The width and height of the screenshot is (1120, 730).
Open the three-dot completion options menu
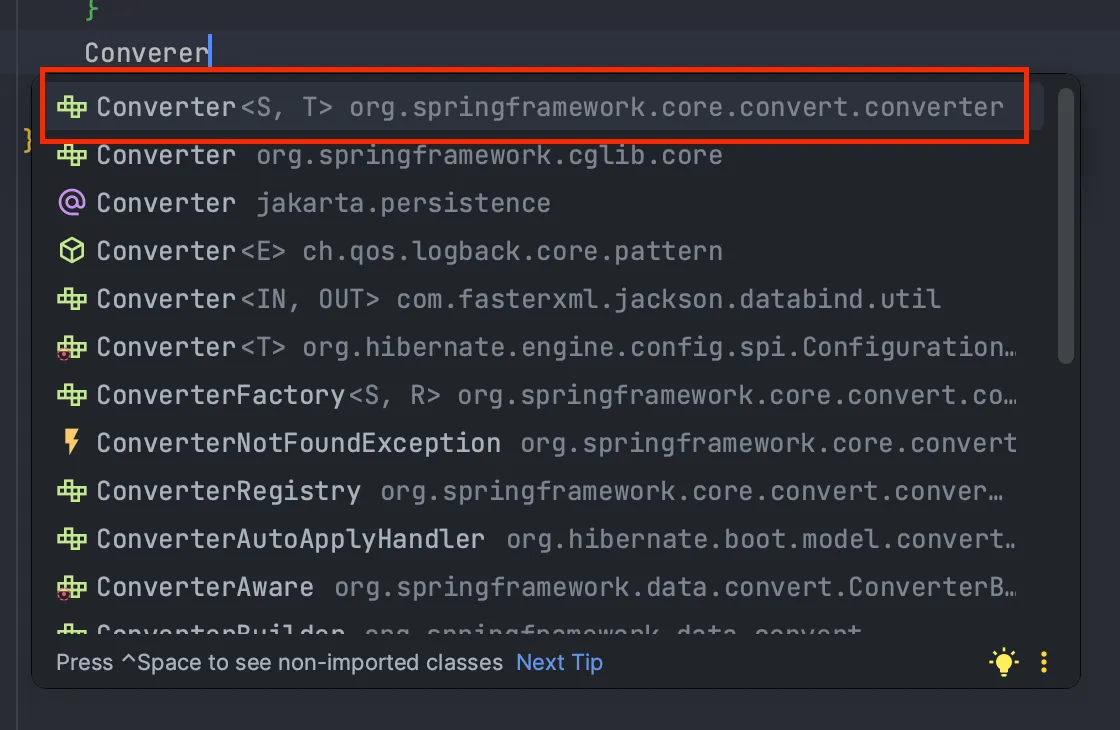[1044, 662]
